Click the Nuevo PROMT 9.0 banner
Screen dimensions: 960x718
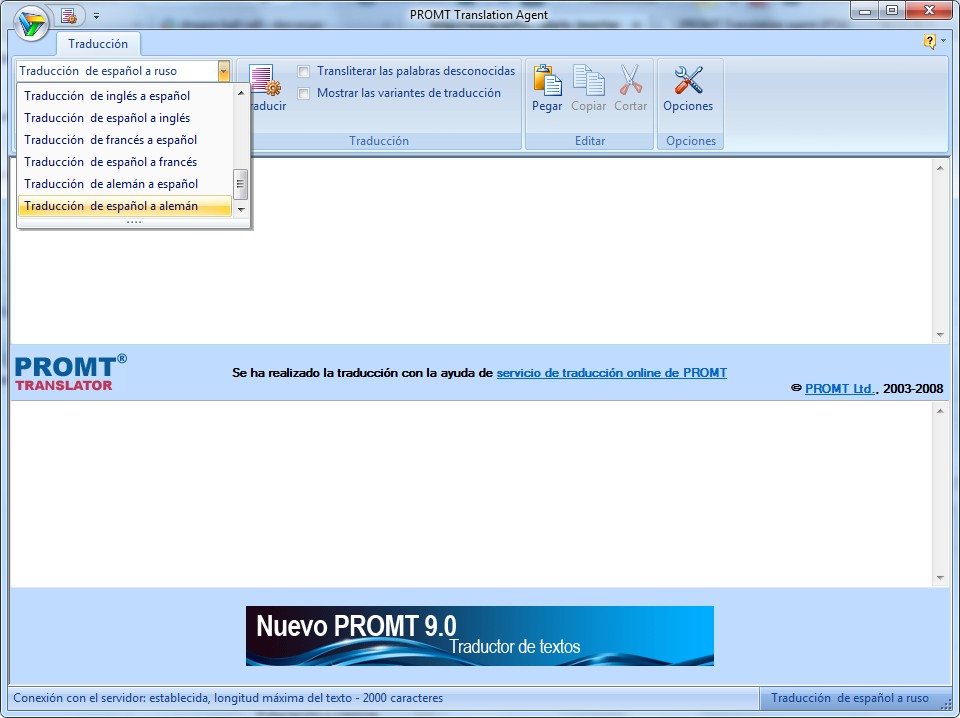point(480,636)
